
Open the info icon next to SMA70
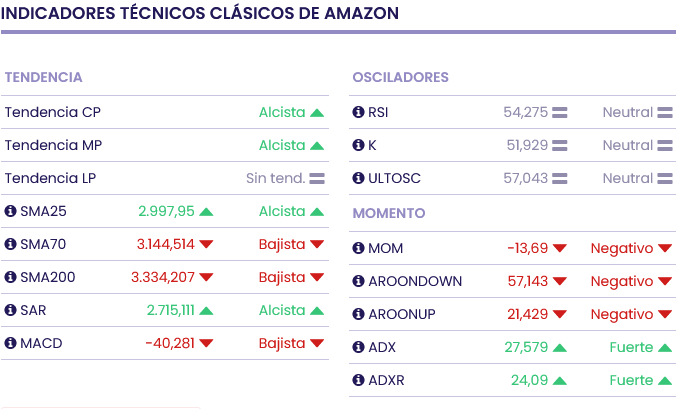click(11, 245)
